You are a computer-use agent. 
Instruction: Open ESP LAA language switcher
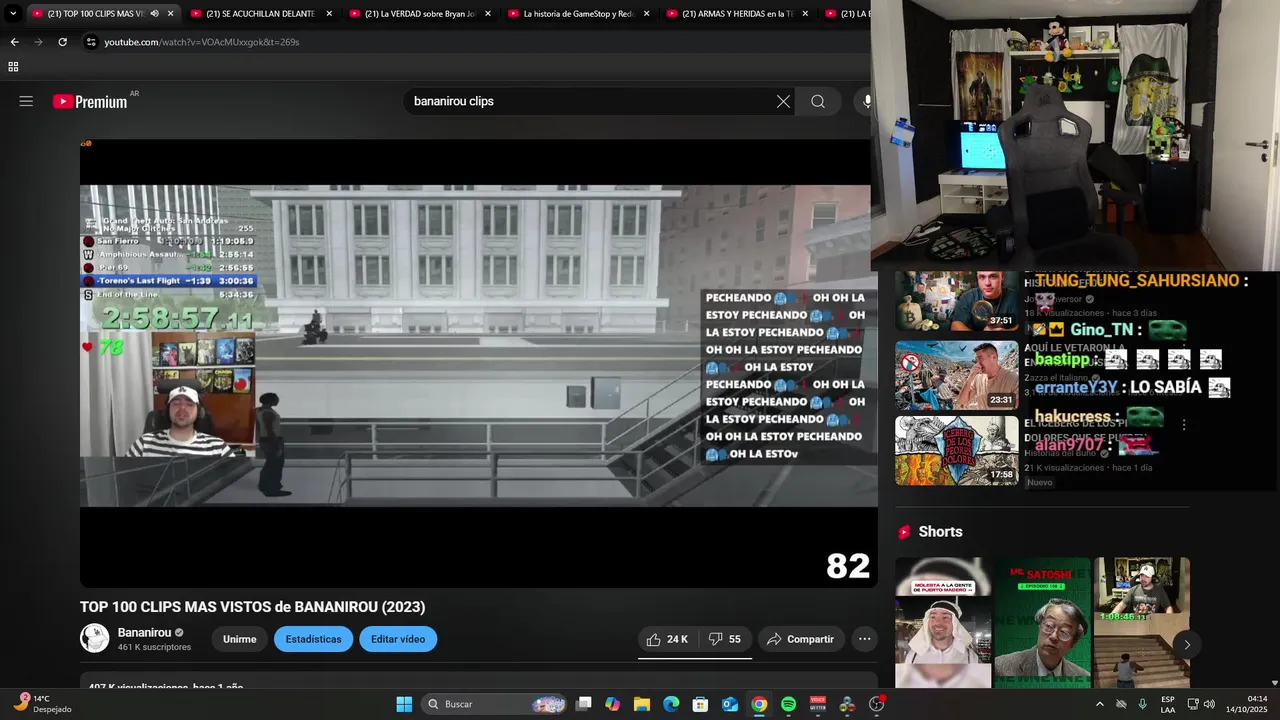[1168, 704]
